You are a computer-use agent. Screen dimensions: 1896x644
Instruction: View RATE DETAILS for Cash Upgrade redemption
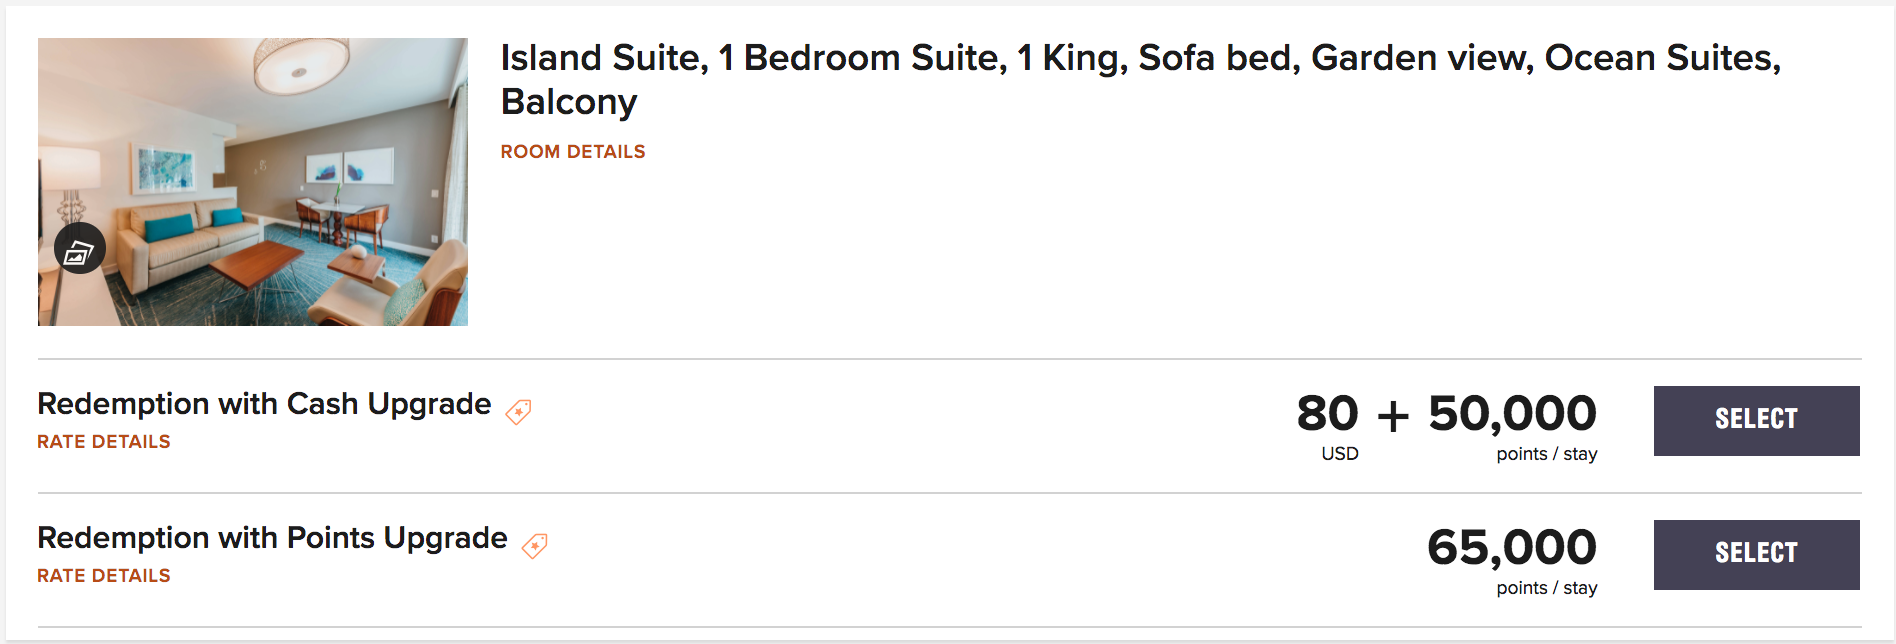pyautogui.click(x=104, y=442)
